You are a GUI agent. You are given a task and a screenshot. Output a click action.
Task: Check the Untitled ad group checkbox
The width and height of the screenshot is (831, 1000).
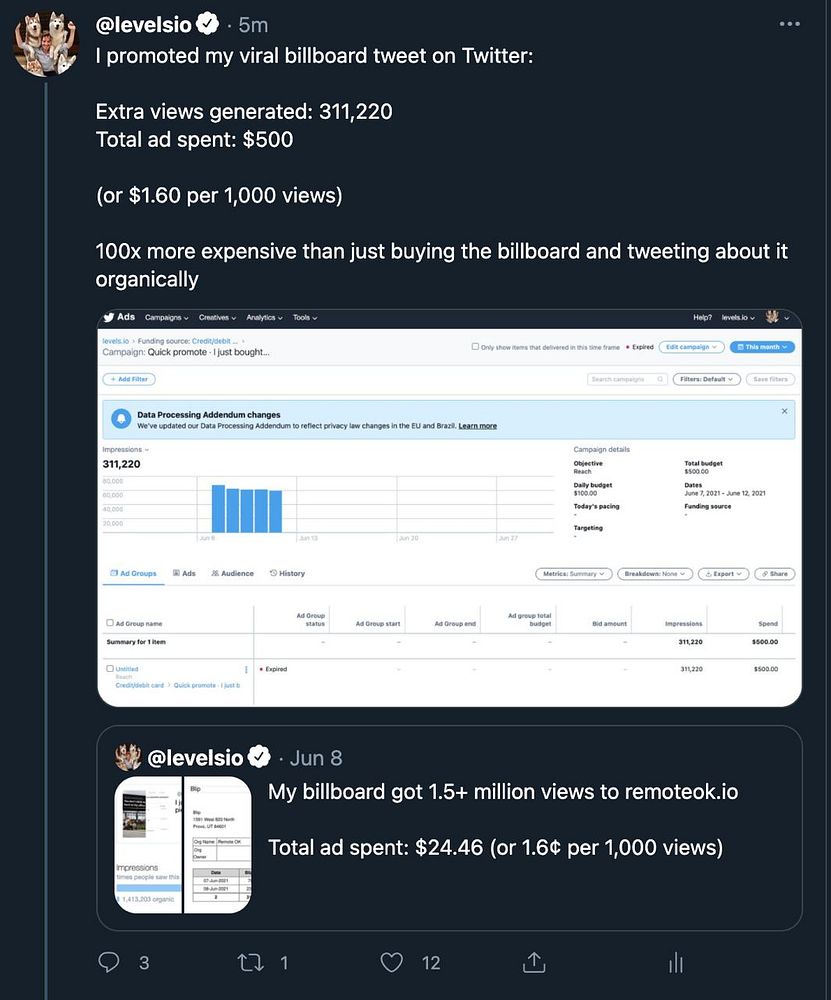(109, 669)
